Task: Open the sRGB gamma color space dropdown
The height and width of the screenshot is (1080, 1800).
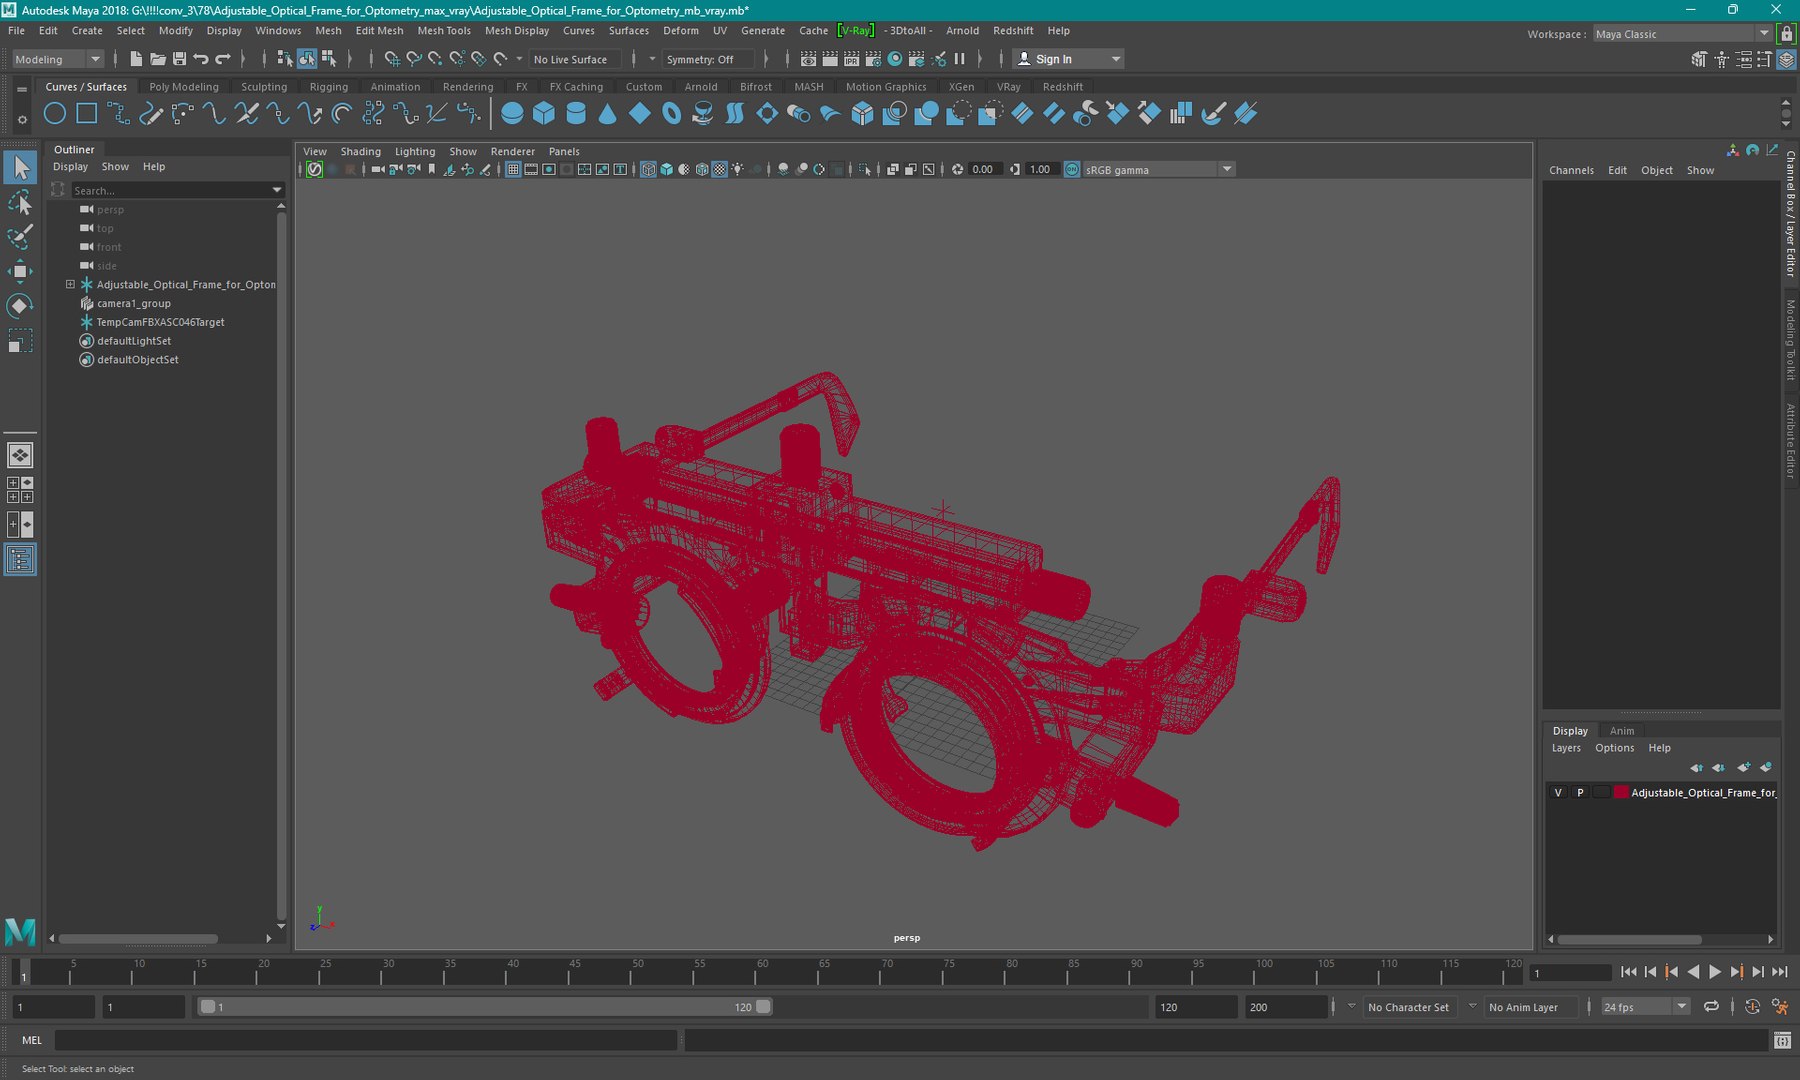Action: click(x=1226, y=170)
